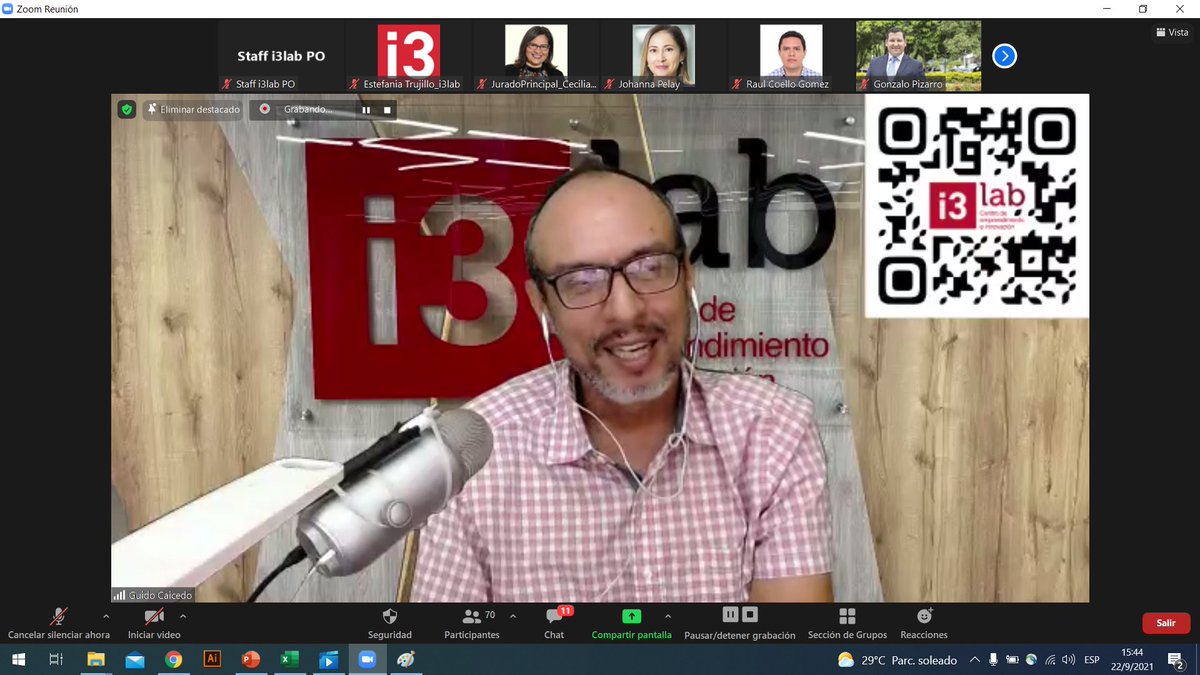Image resolution: width=1200 pixels, height=675 pixels.
Task: Stop recording in bottom toolbar
Action: (x=750, y=615)
